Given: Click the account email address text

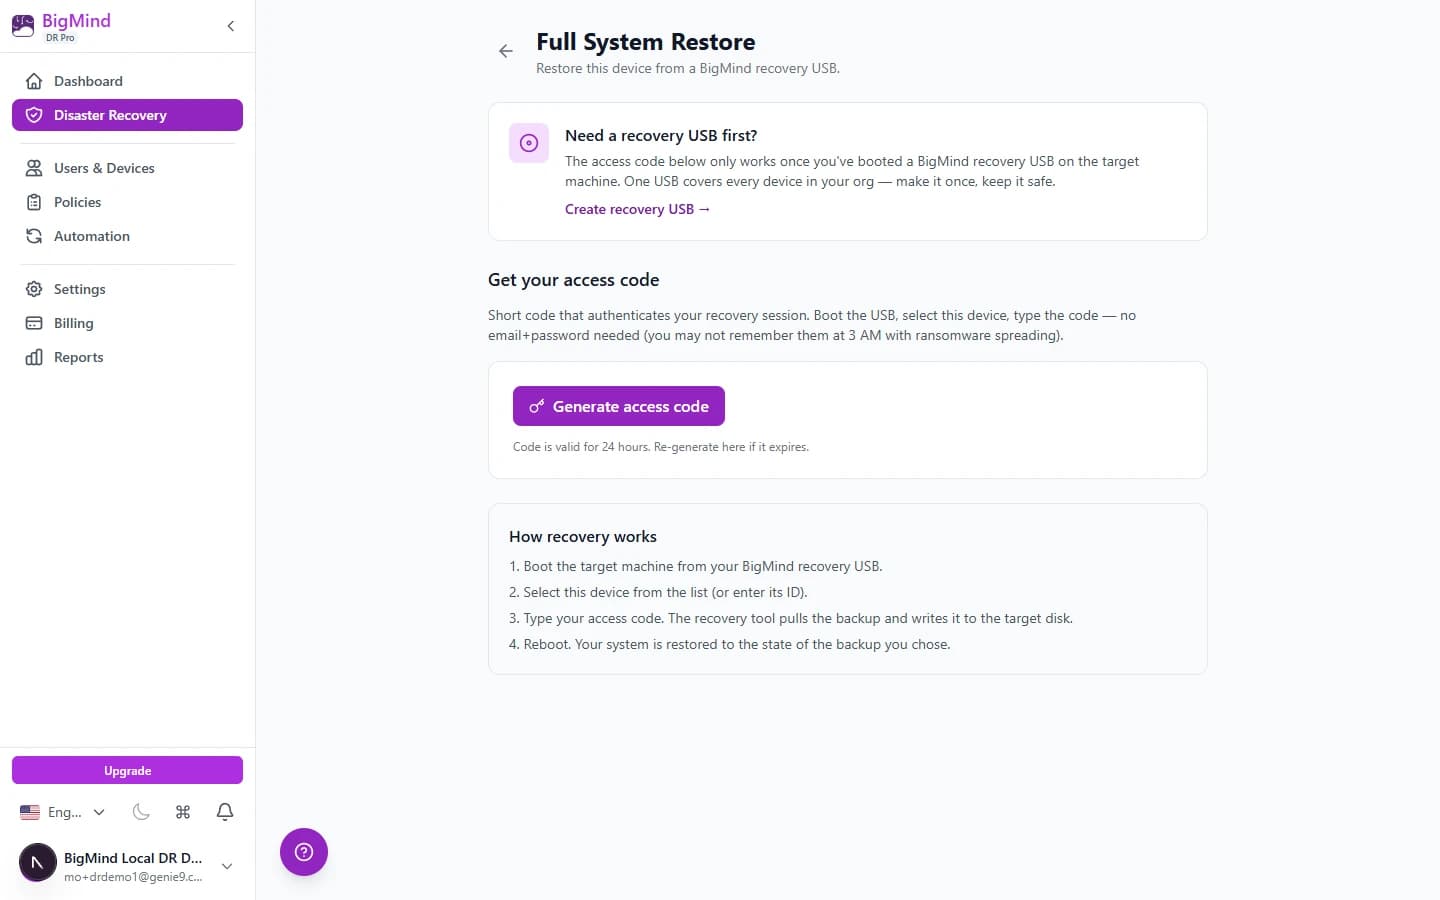Looking at the screenshot, I should coord(133,877).
